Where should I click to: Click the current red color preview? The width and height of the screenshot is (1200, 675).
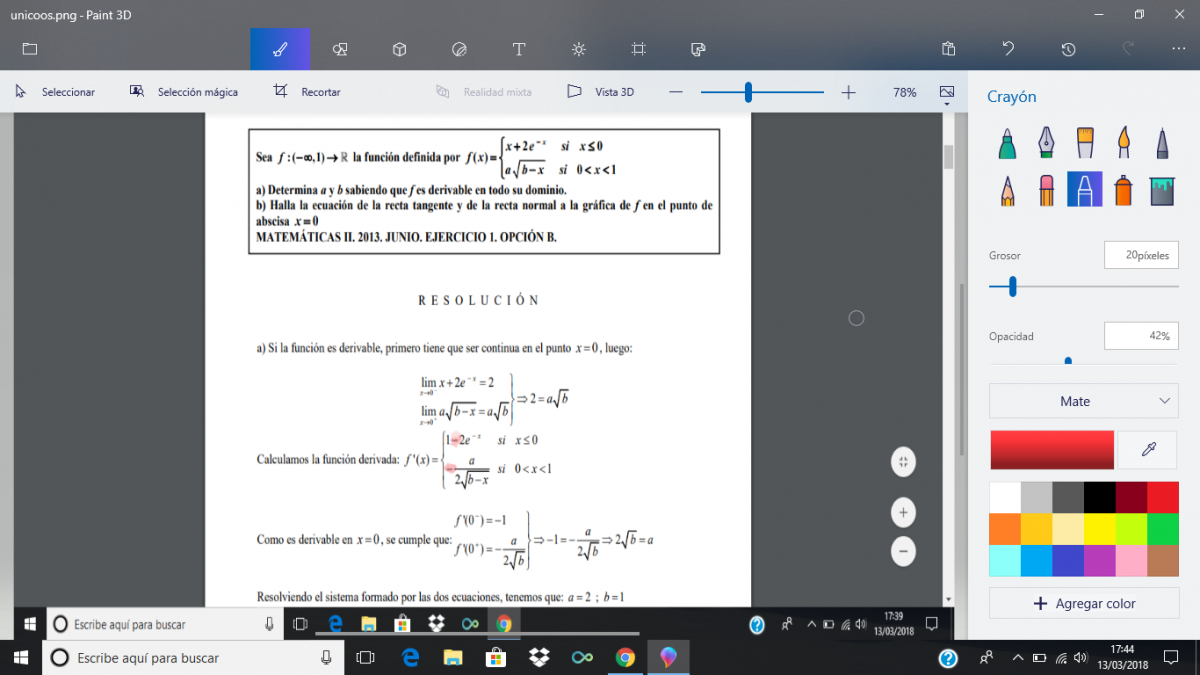click(1052, 450)
